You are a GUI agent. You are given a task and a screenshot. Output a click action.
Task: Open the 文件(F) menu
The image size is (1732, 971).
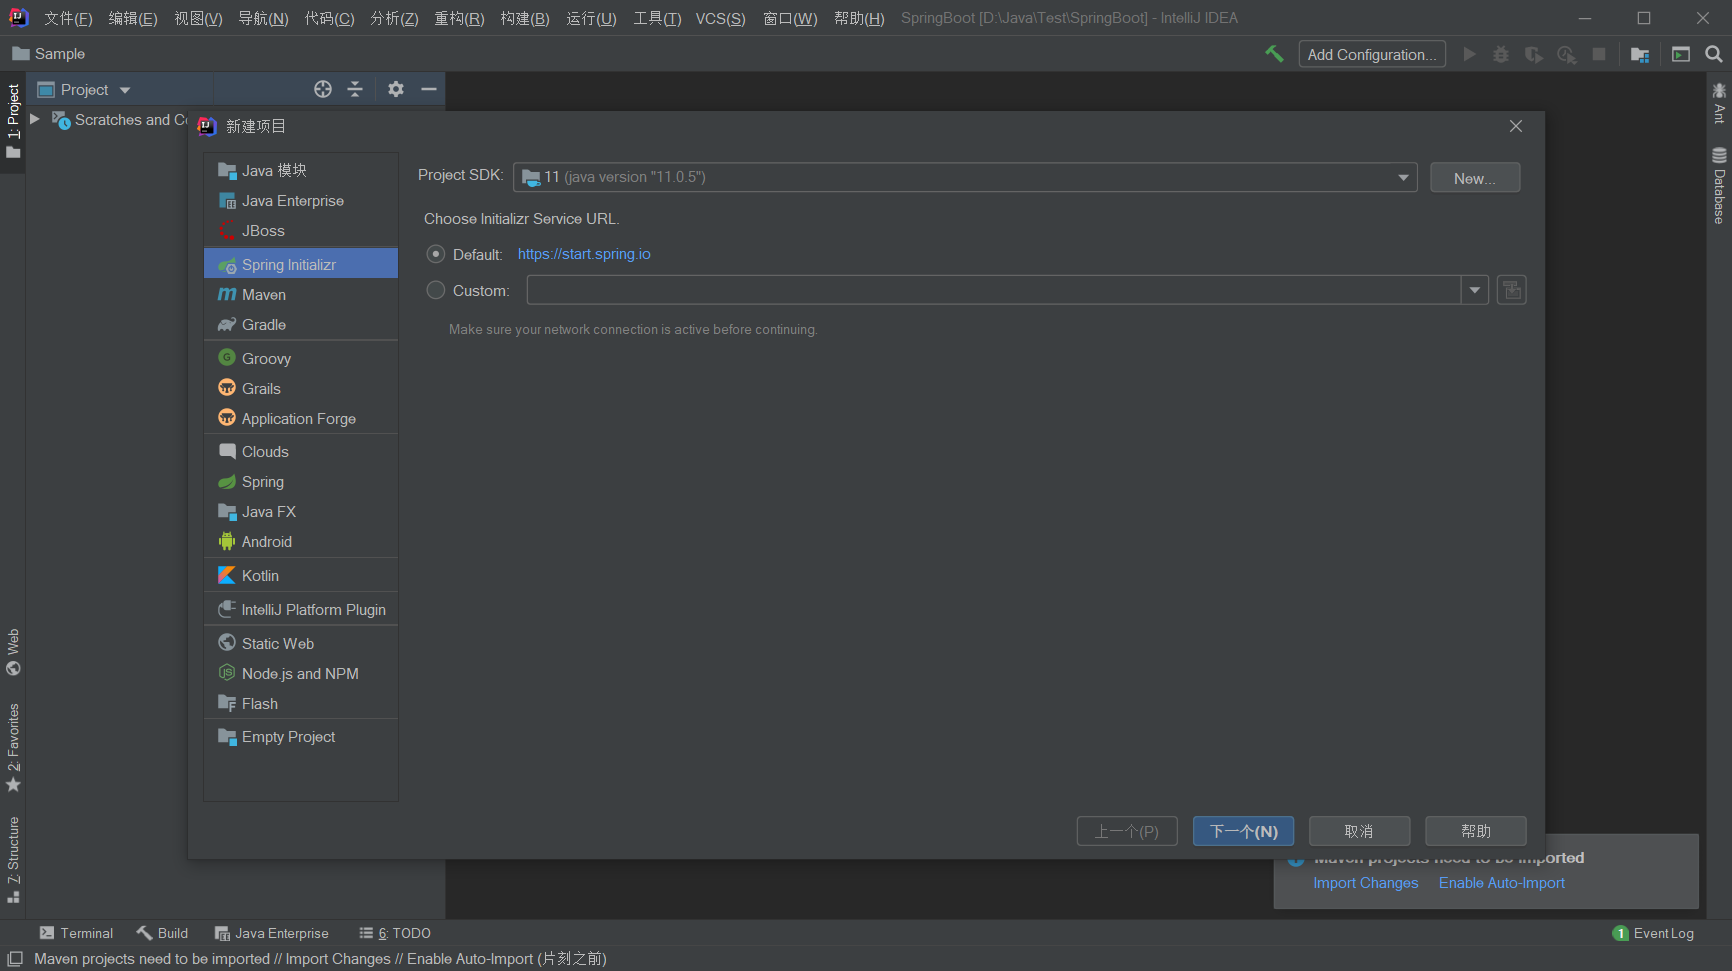[68, 18]
